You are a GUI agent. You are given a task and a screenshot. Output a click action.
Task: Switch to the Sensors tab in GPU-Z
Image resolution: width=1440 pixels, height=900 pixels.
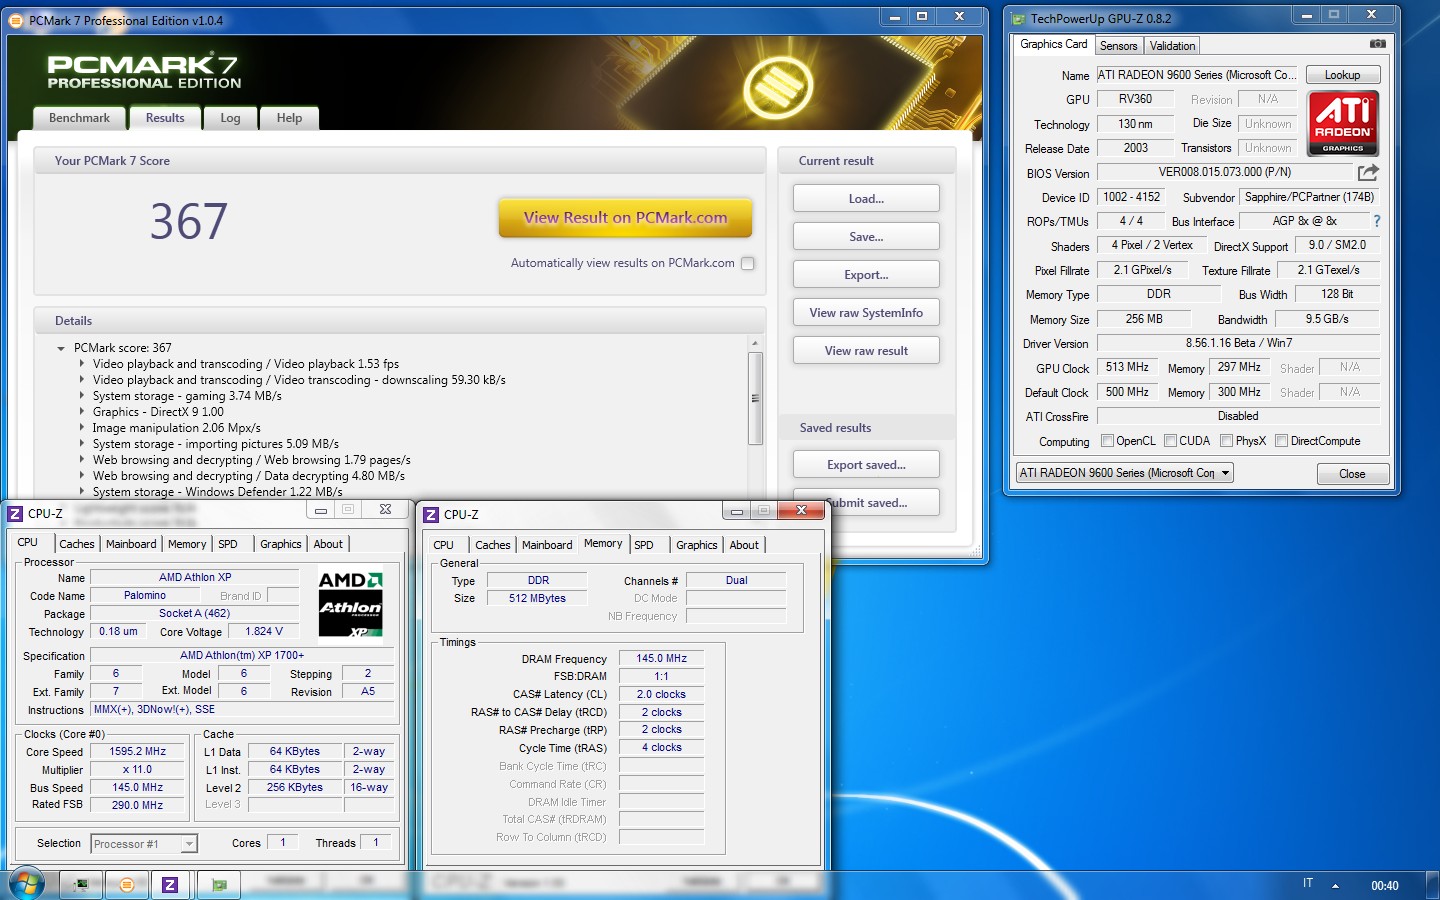coord(1118,46)
